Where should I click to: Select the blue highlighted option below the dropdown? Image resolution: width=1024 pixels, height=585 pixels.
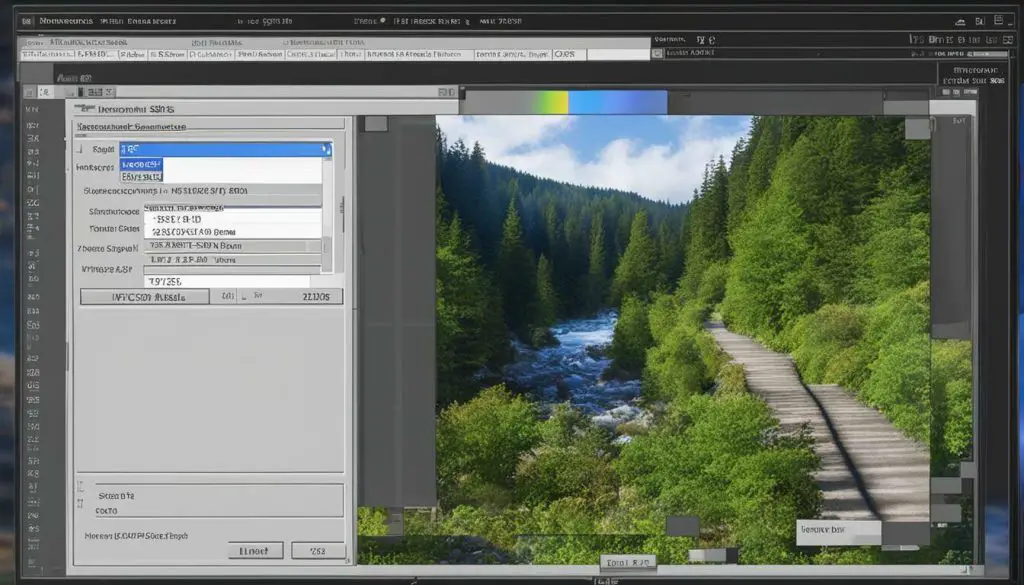pos(141,165)
